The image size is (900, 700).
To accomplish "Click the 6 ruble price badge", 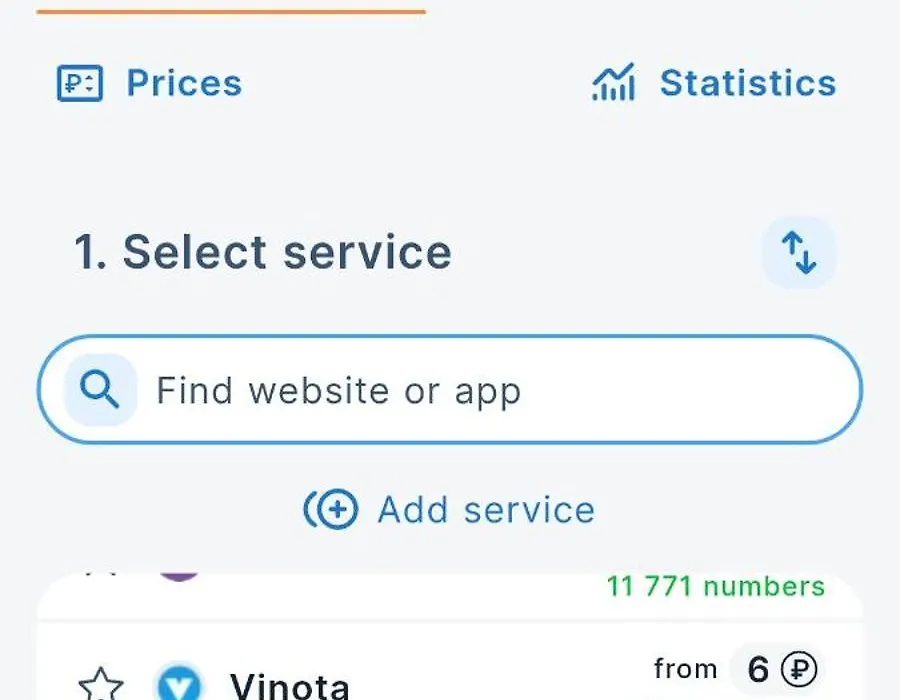I will coord(778,669).
